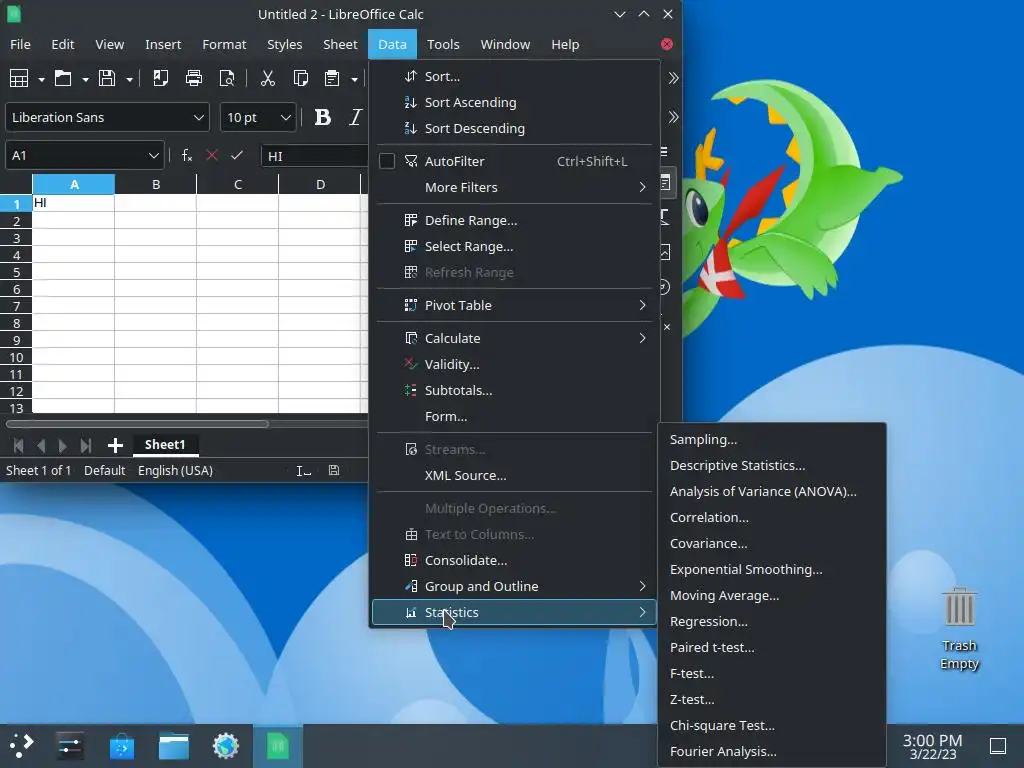1024x768 pixels.
Task: Go to first sheet navigation arrow
Action: pos(18,445)
